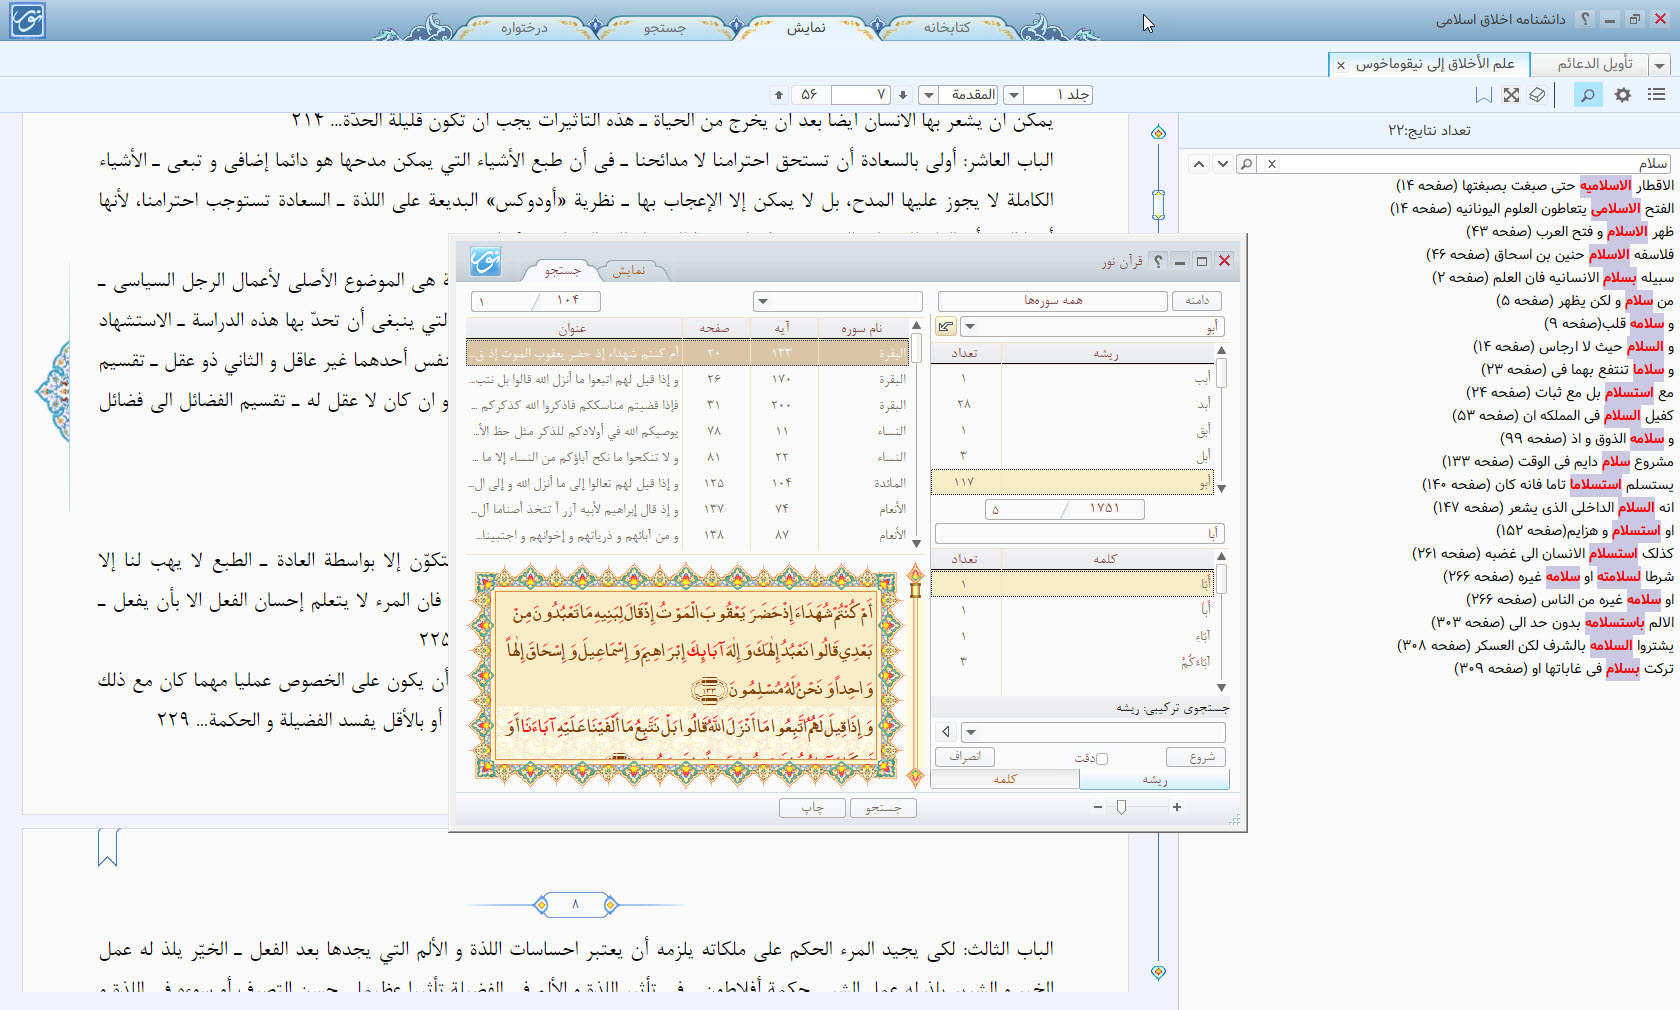Switch to نمایش tab in Quran dialog
1680x1010 pixels.
coord(629,270)
